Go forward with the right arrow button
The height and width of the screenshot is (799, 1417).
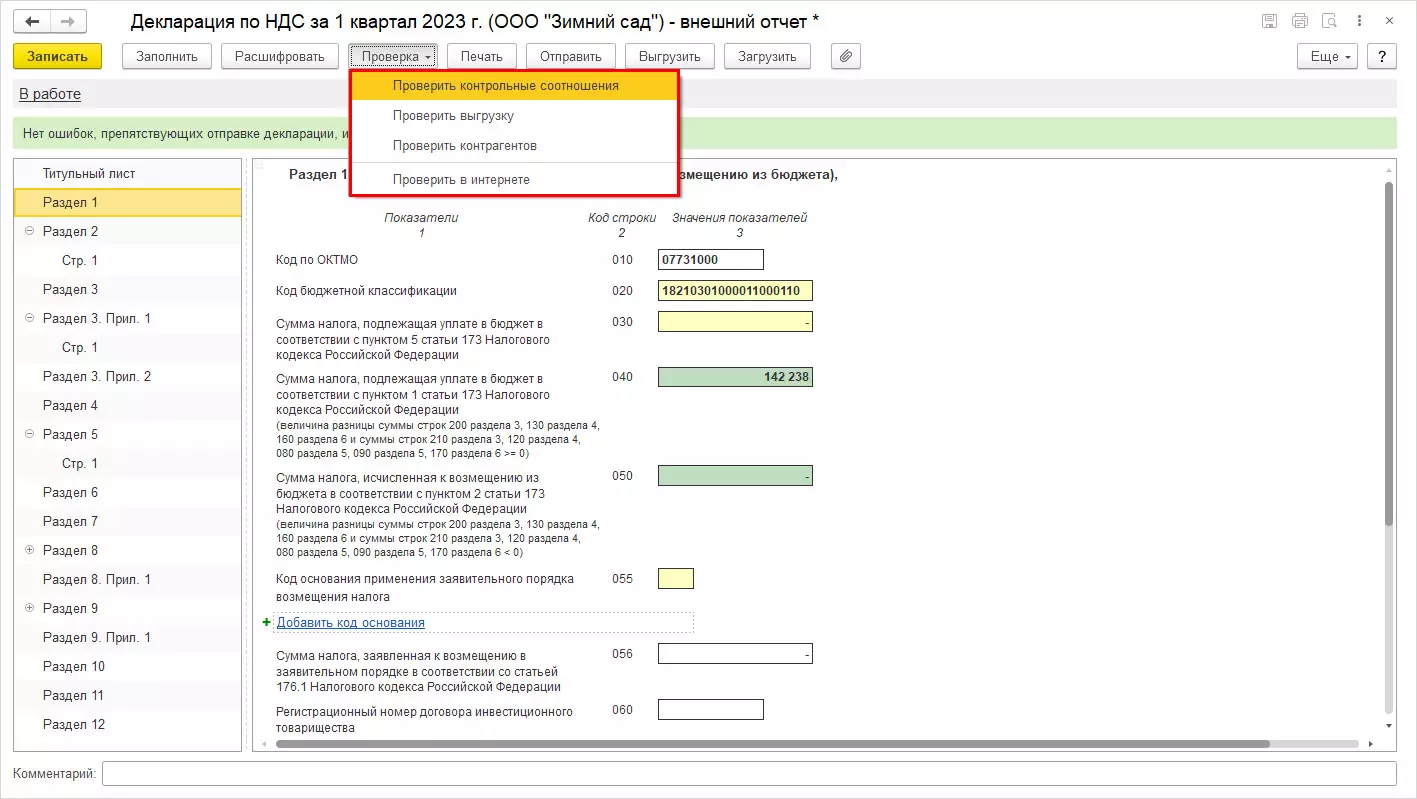(x=68, y=21)
